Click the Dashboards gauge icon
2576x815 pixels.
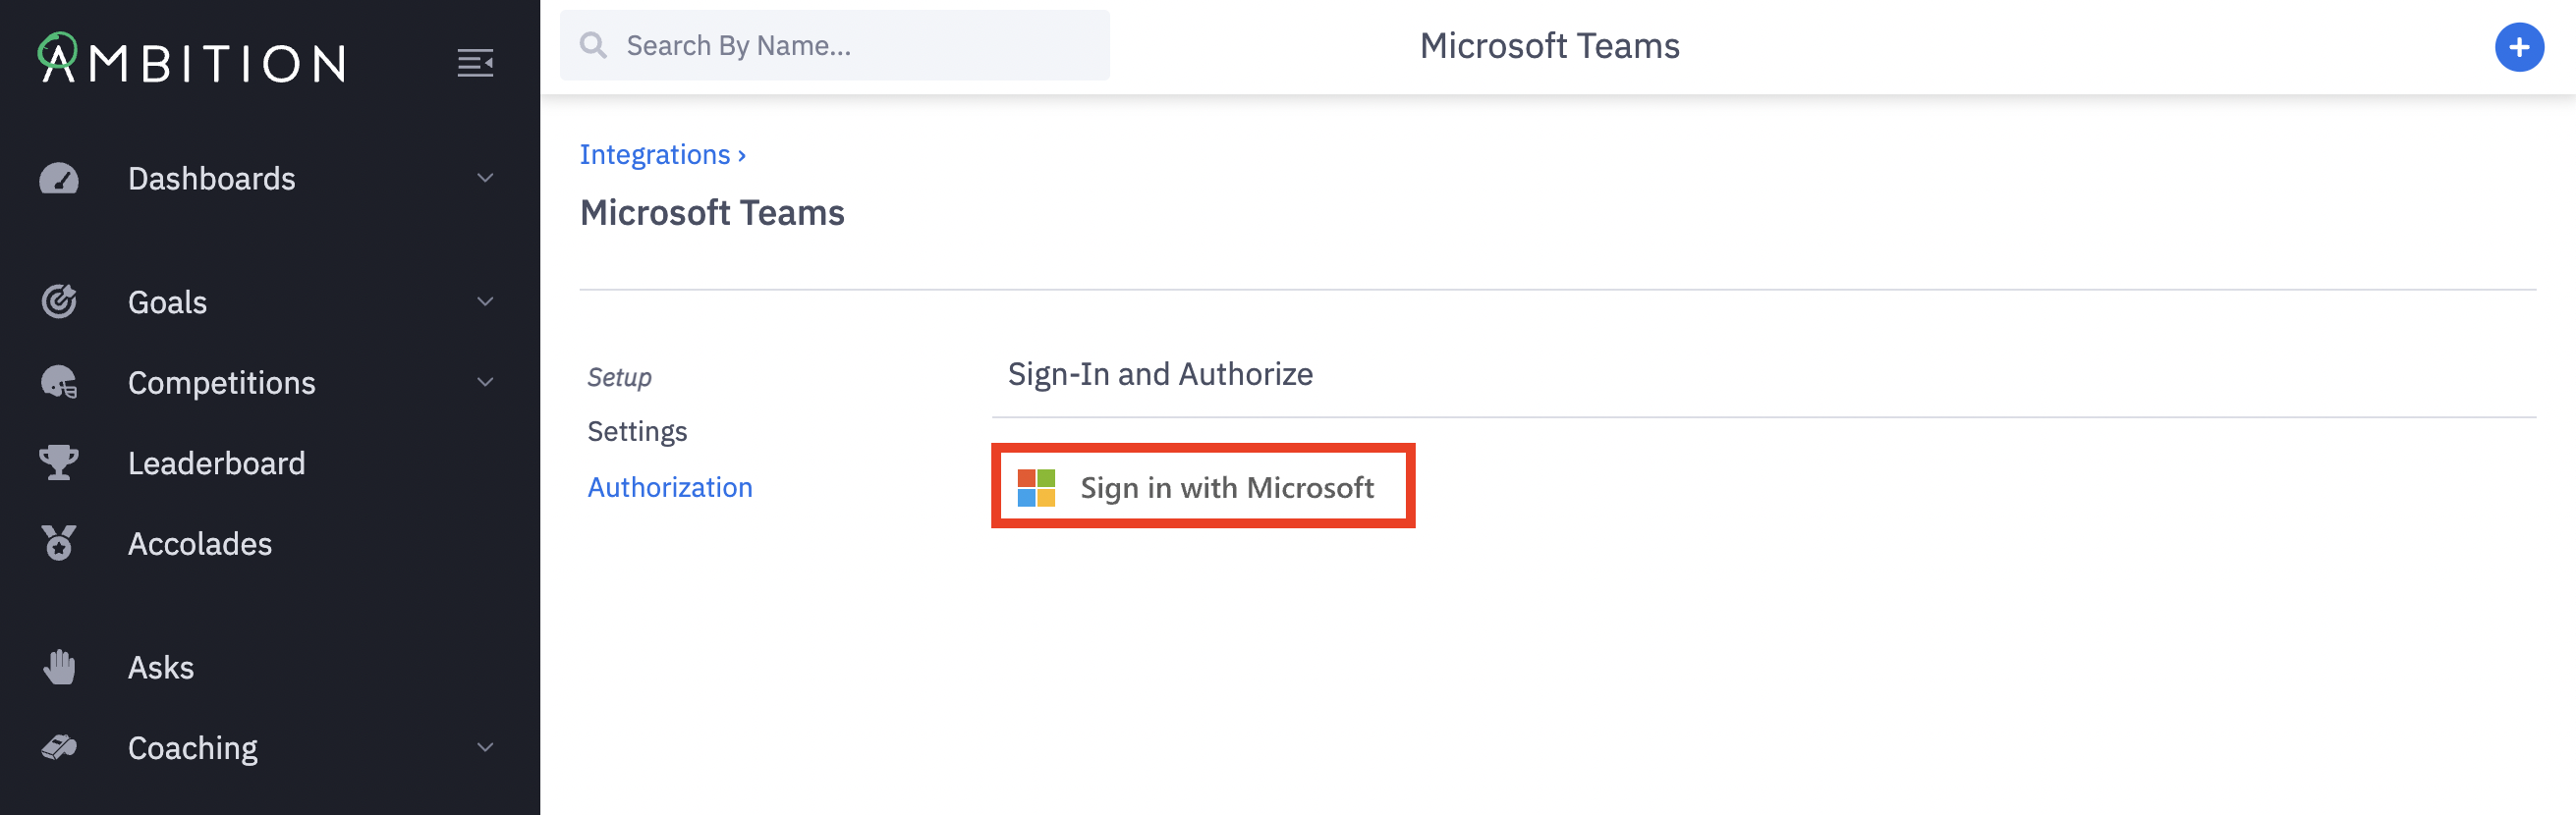point(59,179)
